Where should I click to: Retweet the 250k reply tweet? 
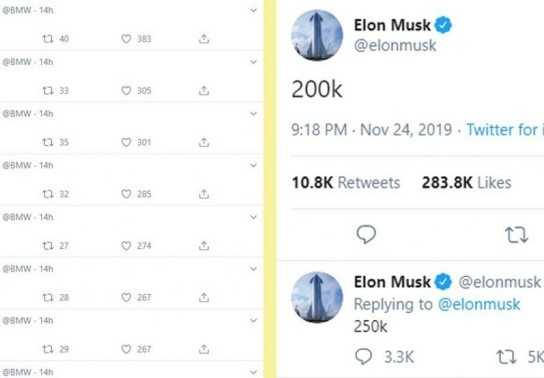point(506,357)
